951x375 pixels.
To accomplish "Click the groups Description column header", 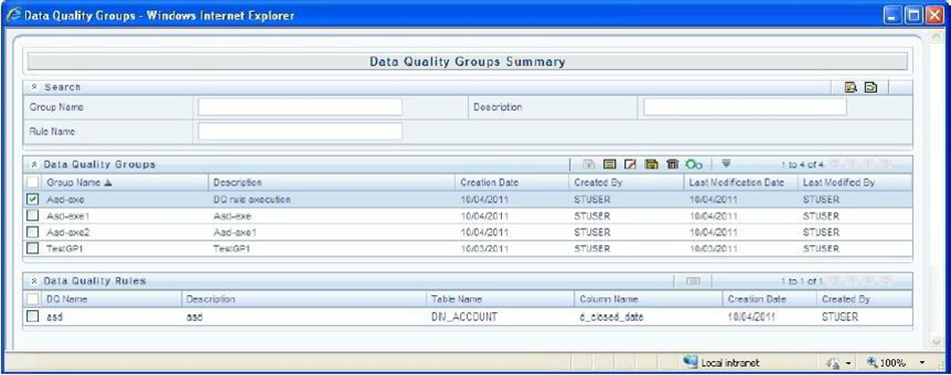I will pos(238,182).
